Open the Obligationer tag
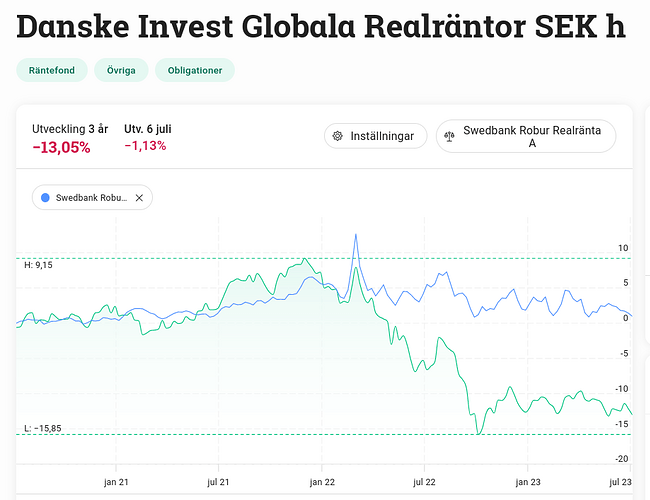 pyautogui.click(x=195, y=70)
